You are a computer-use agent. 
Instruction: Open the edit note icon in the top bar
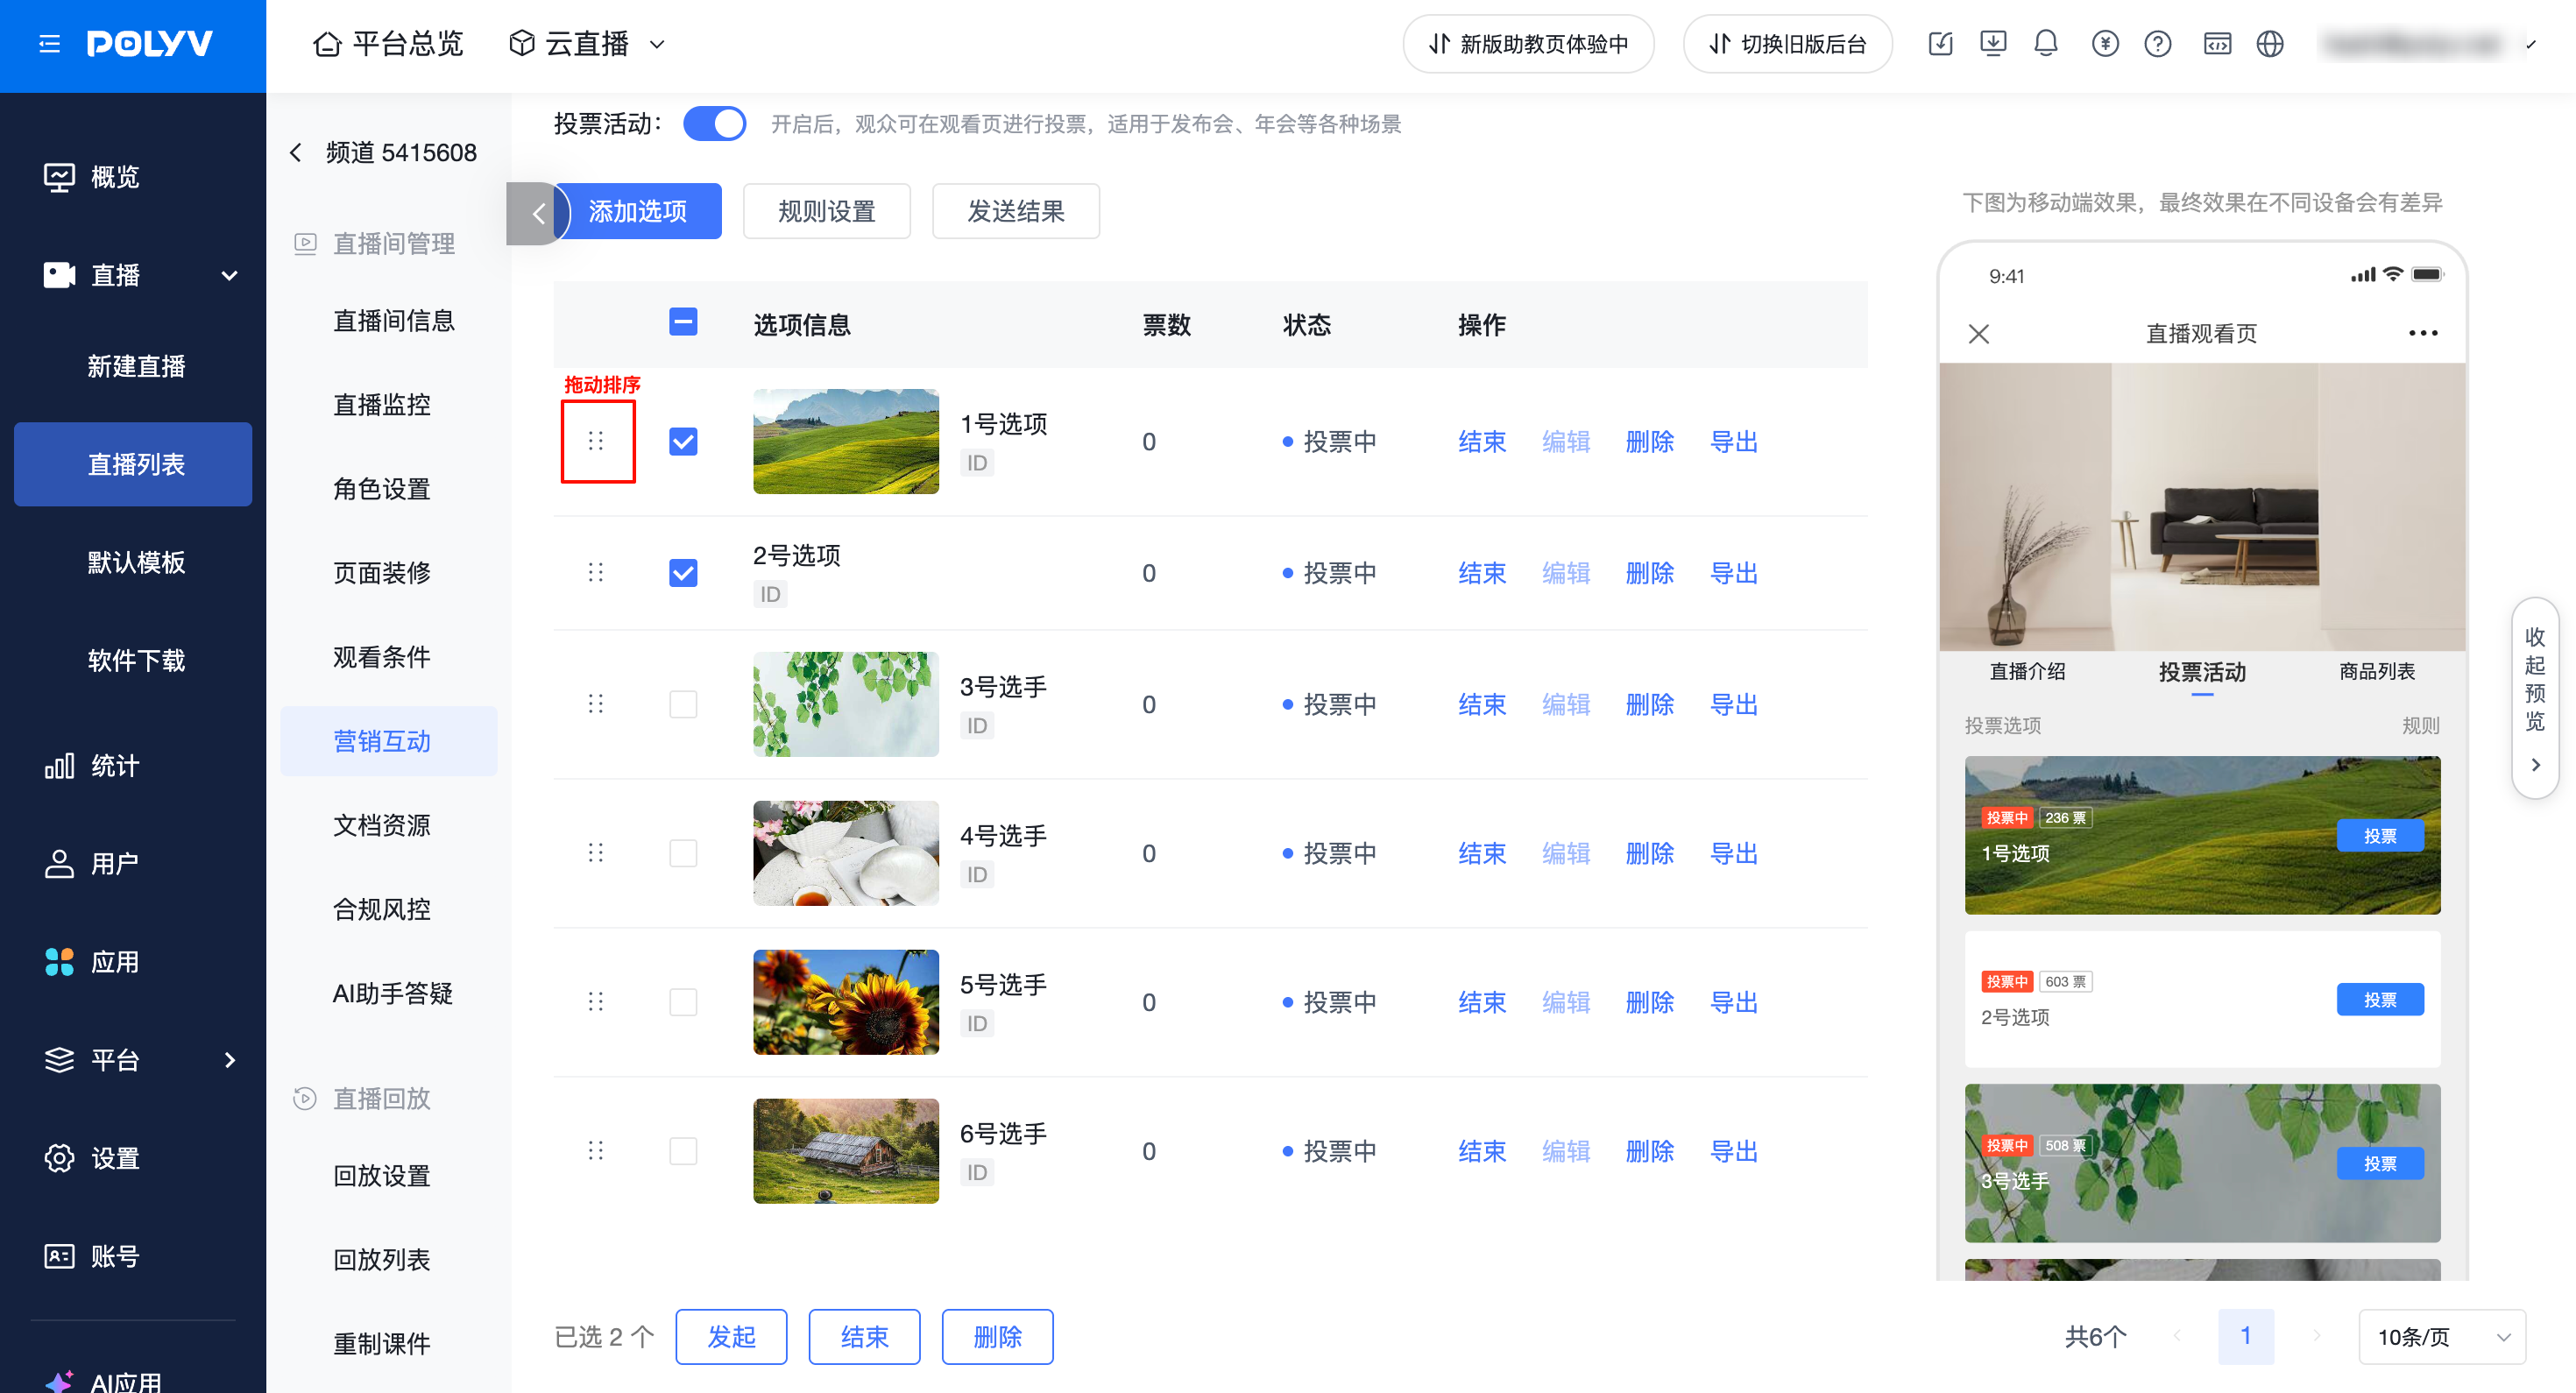[1940, 44]
